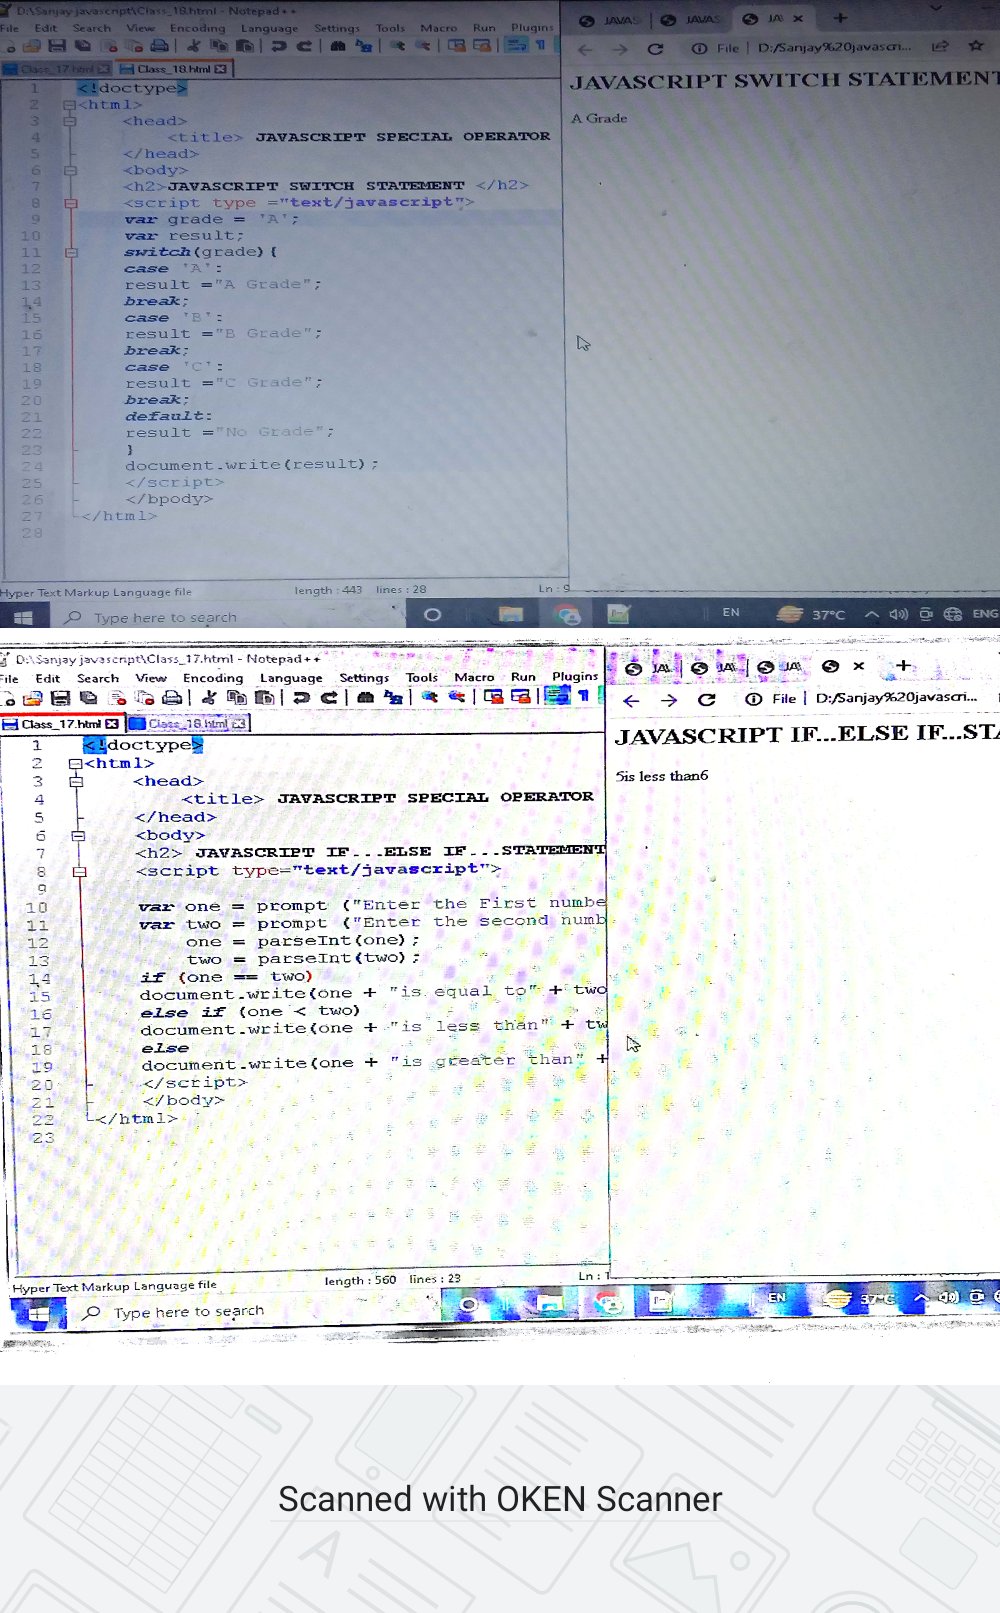Image resolution: width=1000 pixels, height=1613 pixels.
Task: Open Encoding menu in Class_17.html Notepad++ window
Action: [x=212, y=678]
